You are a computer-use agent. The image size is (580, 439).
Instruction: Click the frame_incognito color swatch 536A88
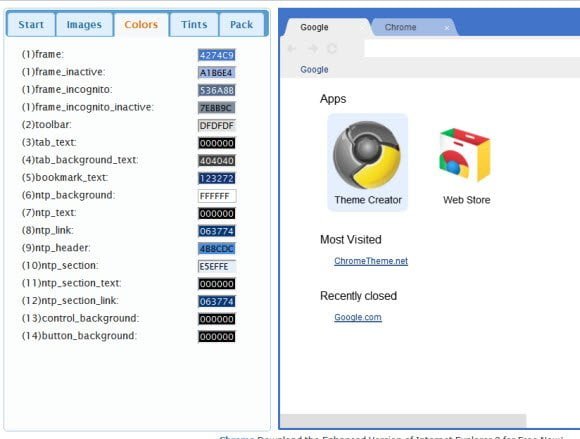217,90
